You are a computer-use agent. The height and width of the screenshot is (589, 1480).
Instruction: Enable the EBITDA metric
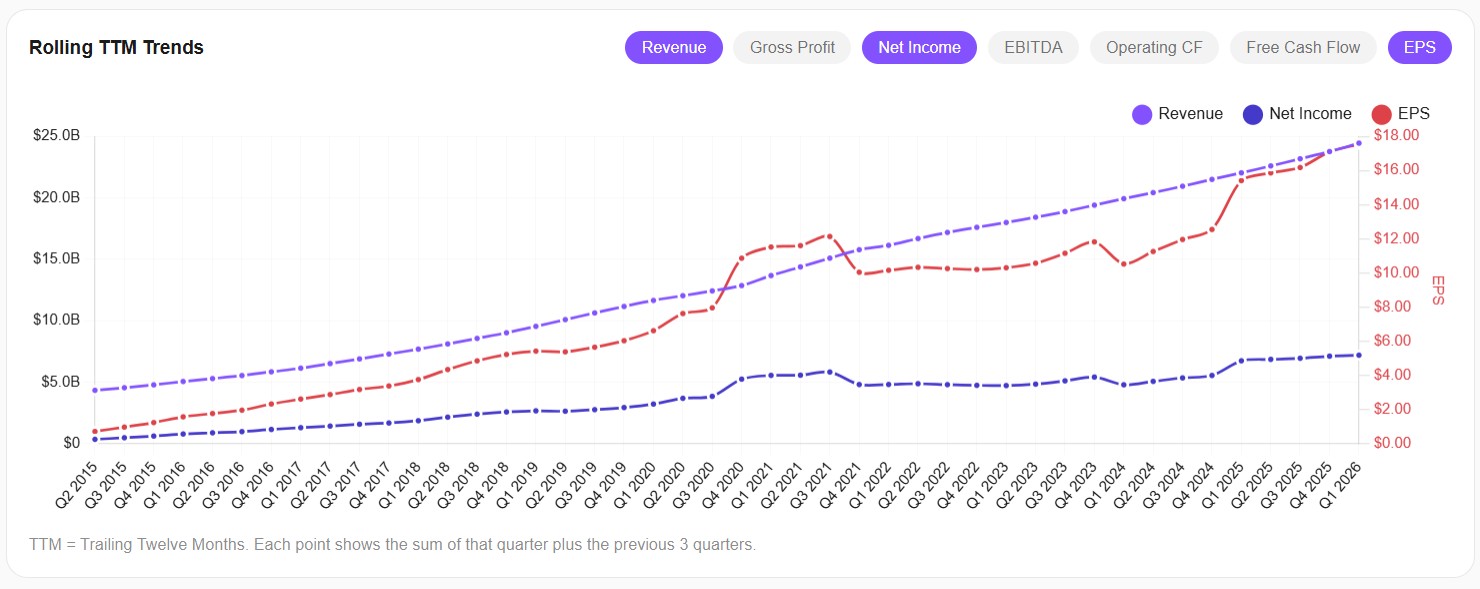1033,47
